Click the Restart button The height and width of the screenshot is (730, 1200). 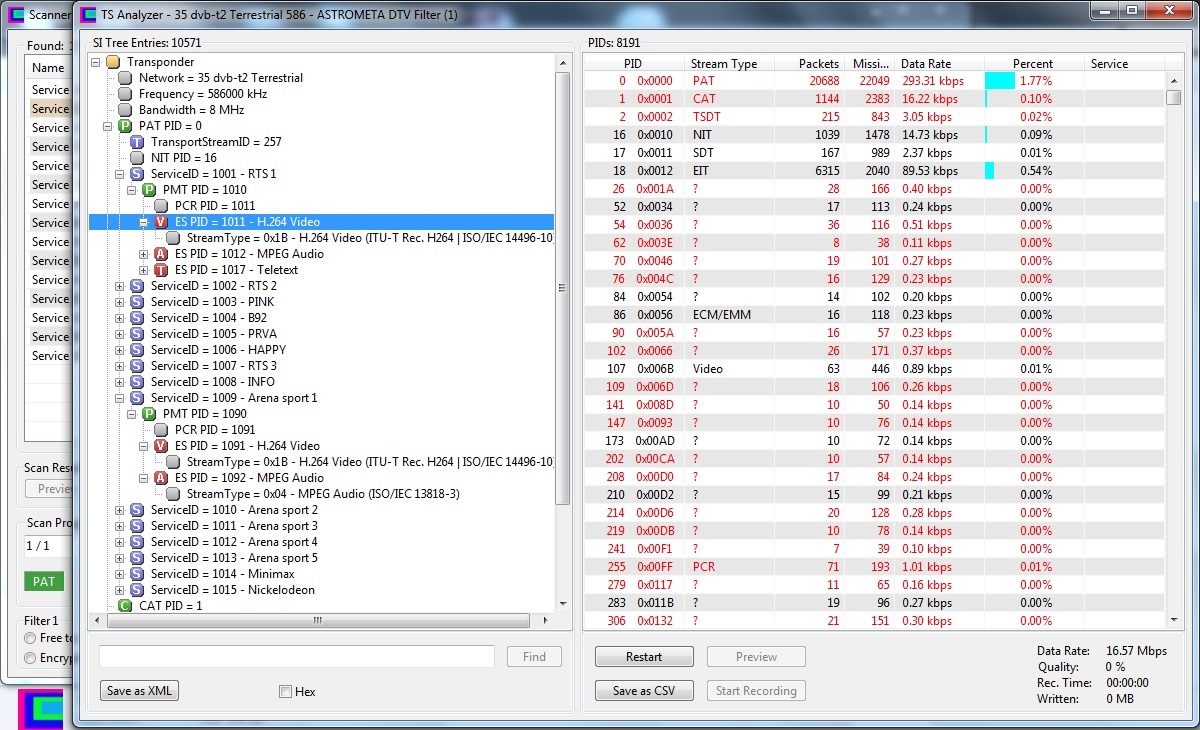tap(644, 657)
